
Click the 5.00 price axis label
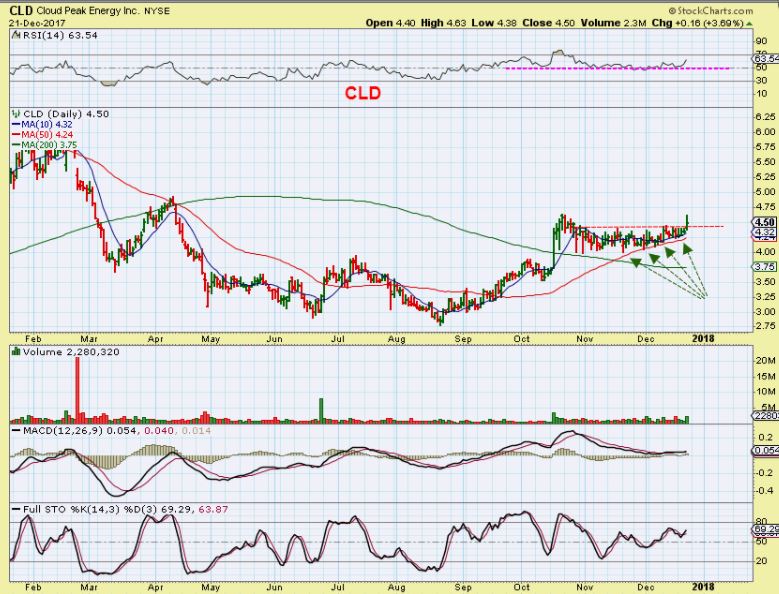(x=765, y=192)
